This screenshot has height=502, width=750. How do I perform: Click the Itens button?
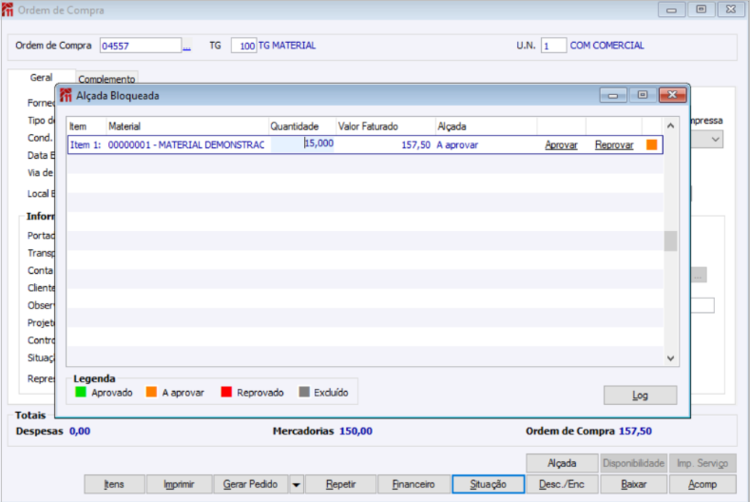pyautogui.click(x=114, y=484)
